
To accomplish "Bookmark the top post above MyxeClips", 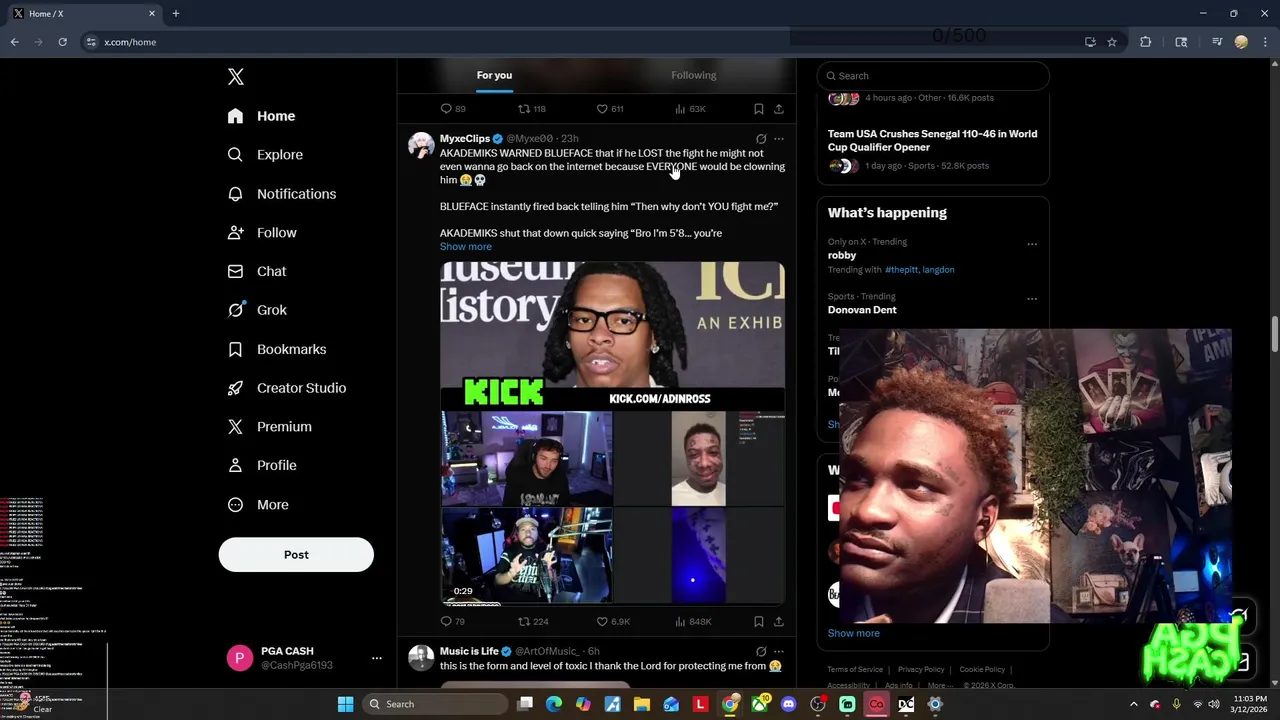I will pos(759,109).
